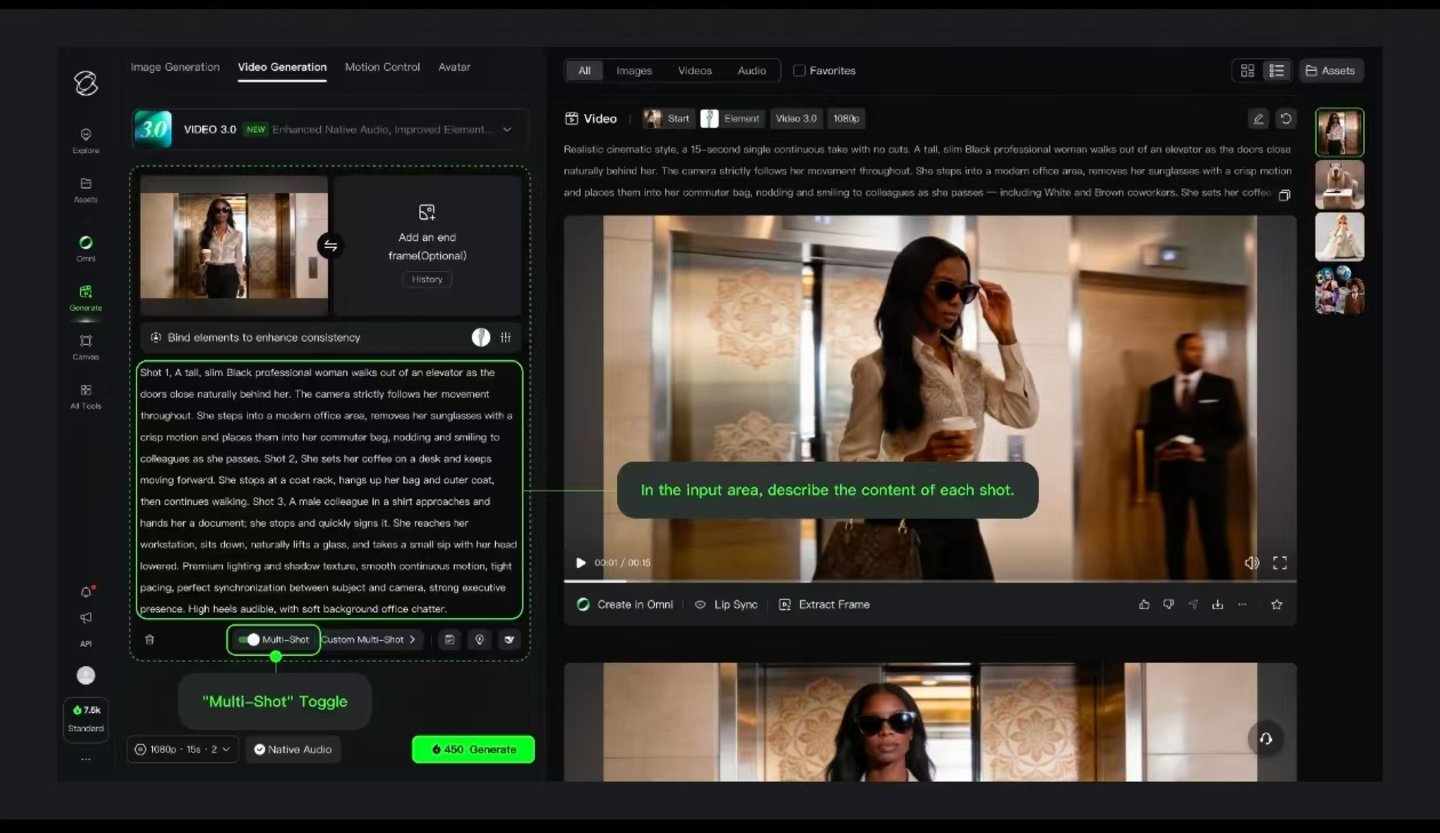Switch to grid view layout

click(1247, 71)
